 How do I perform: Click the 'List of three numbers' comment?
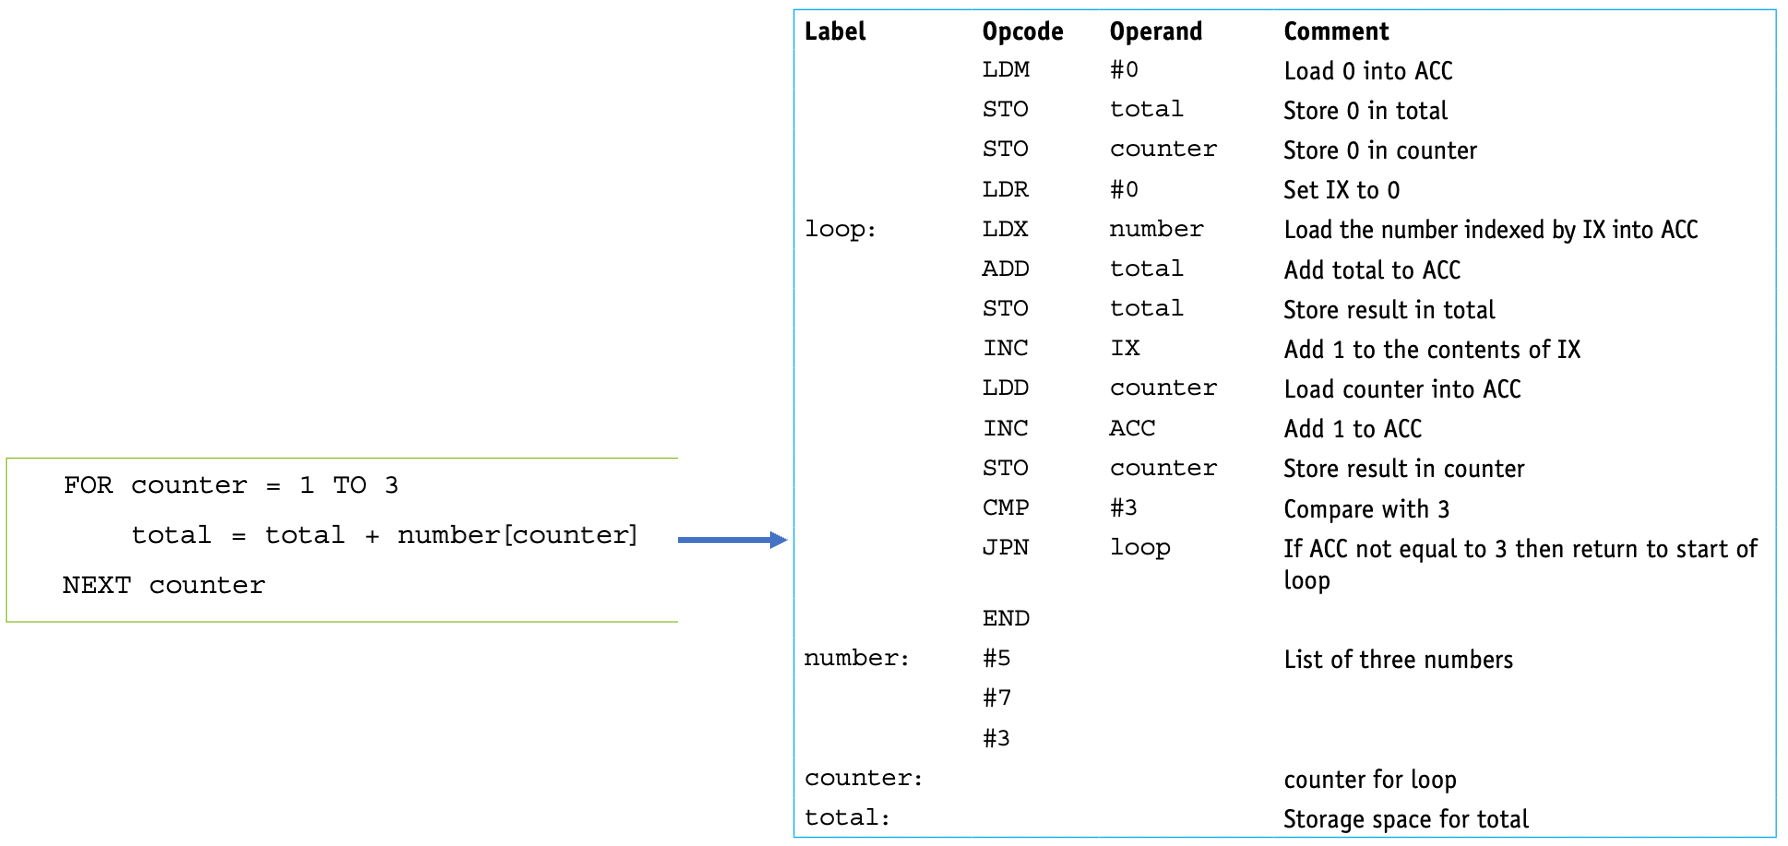(x=1398, y=659)
